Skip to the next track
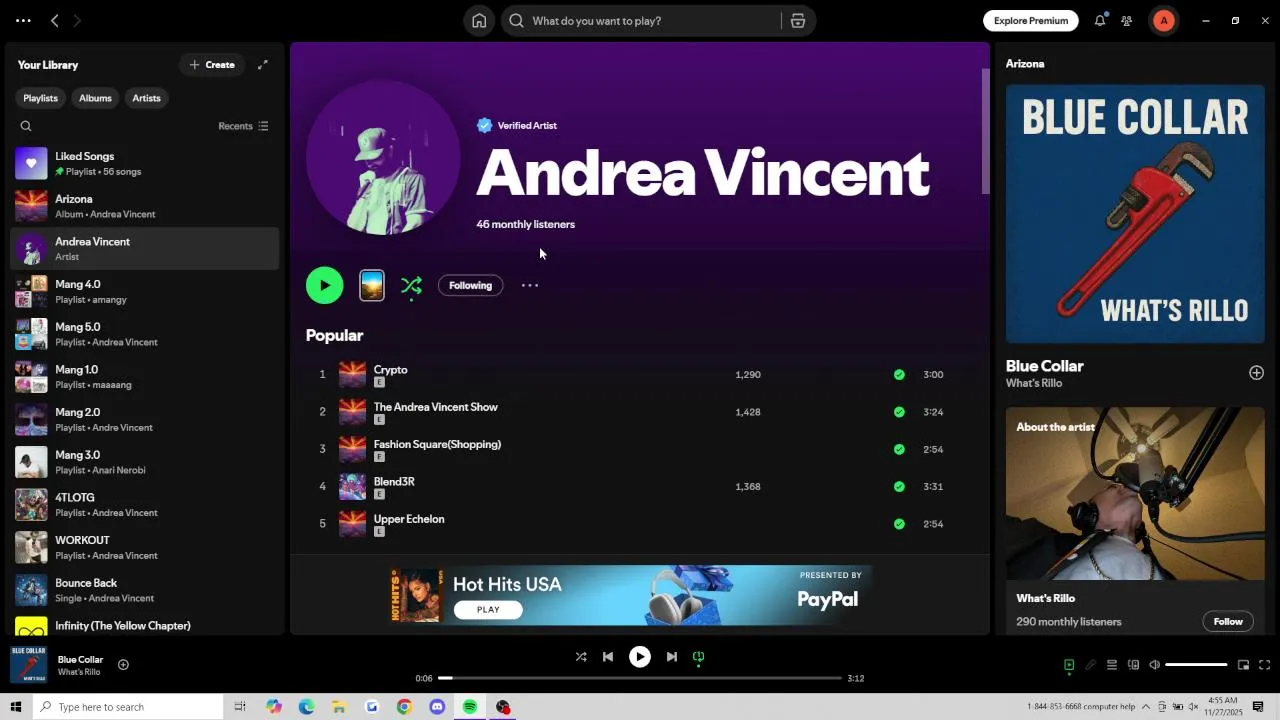 672,657
